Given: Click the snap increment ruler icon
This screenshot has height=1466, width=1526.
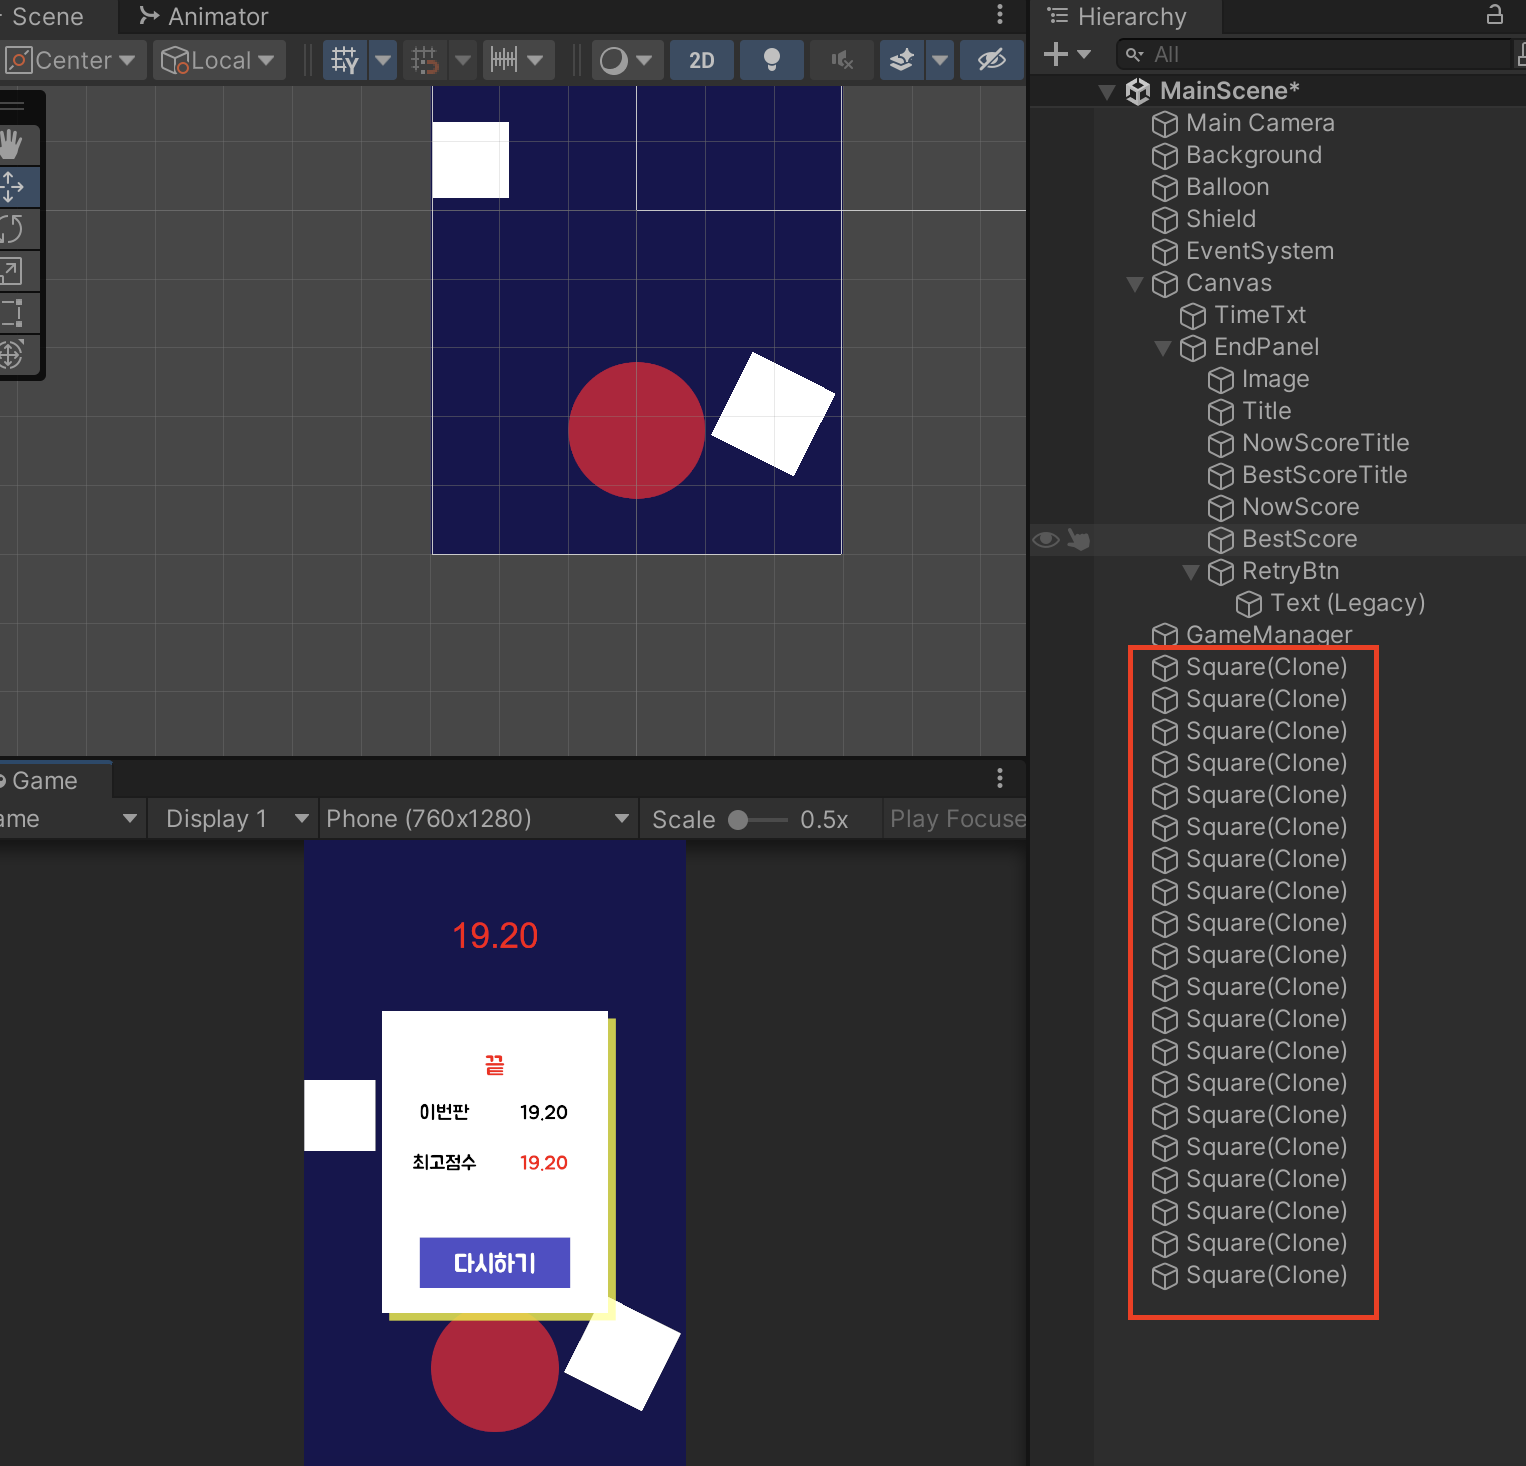Looking at the screenshot, I should pos(504,60).
